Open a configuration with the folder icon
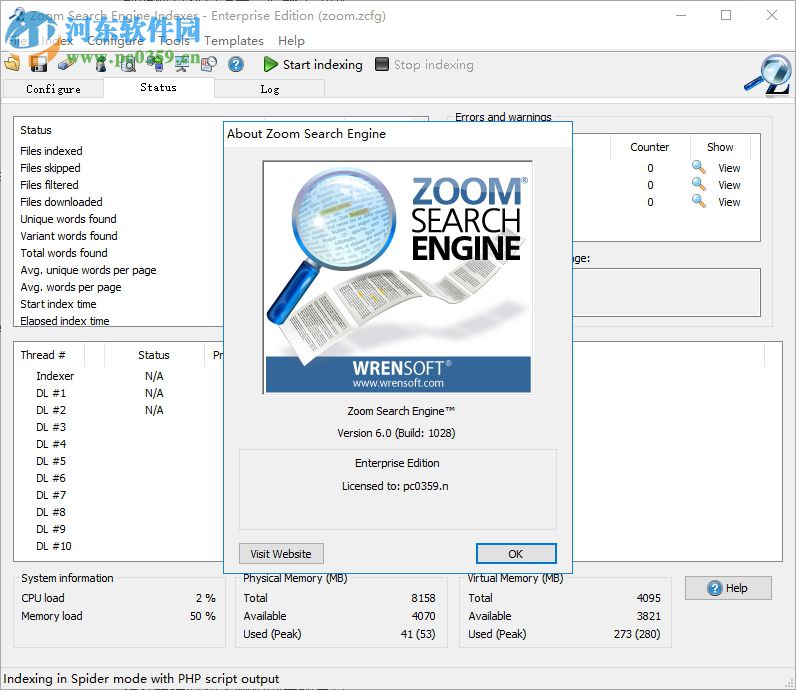 click(x=12, y=64)
